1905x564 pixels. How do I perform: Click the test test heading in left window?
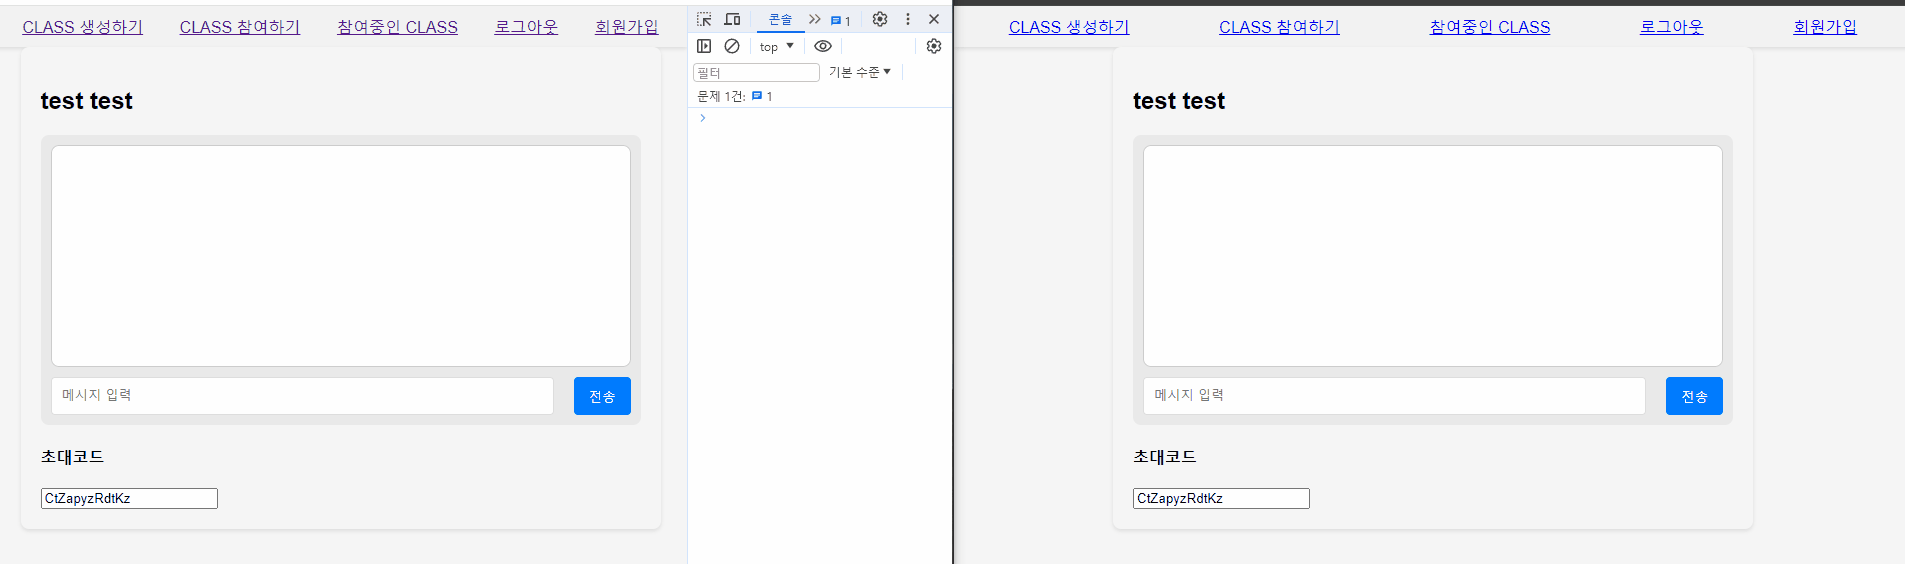pos(87,101)
